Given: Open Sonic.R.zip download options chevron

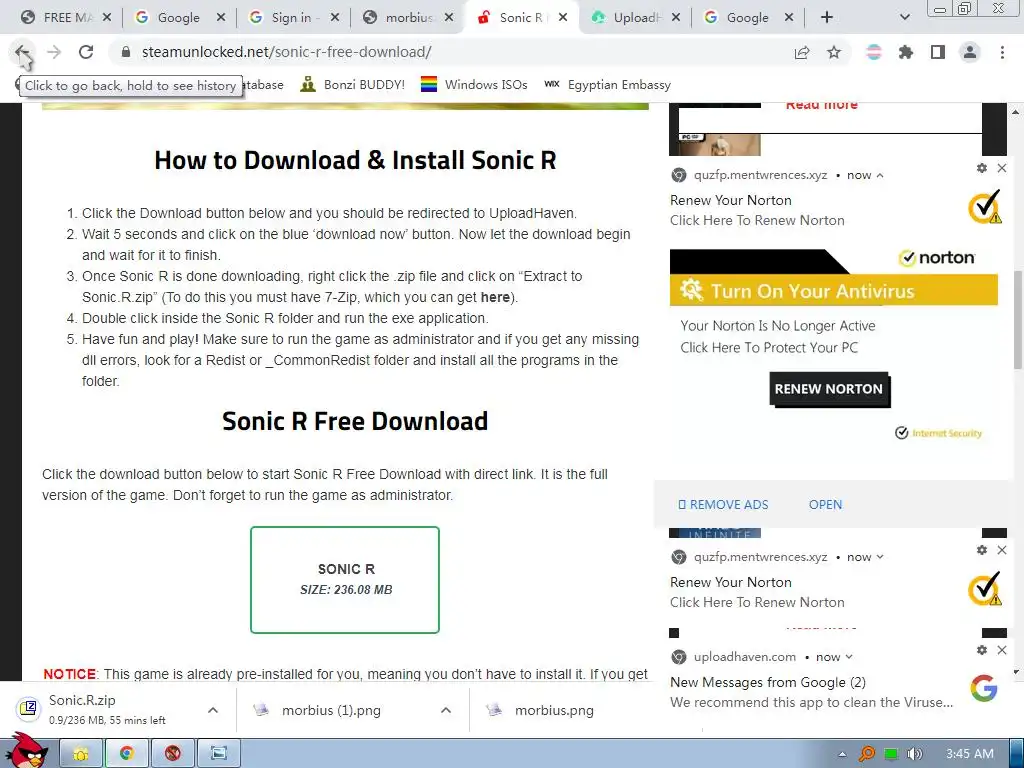Looking at the screenshot, I should 213,710.
